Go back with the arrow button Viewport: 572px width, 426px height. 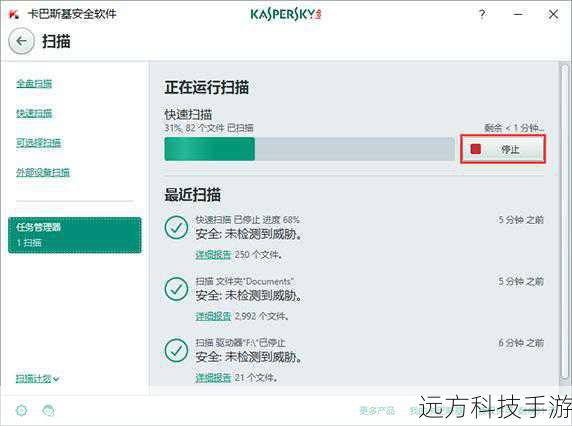point(21,41)
